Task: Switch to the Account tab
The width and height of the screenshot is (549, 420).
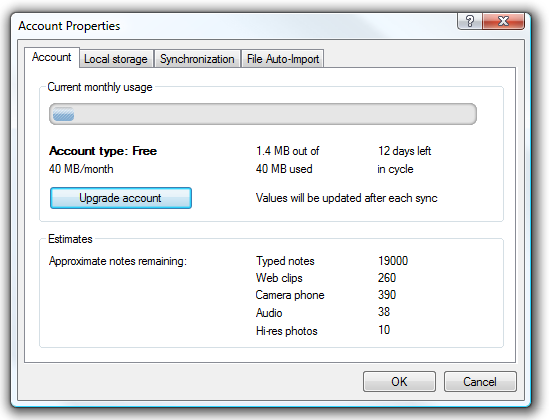Action: click(x=52, y=57)
